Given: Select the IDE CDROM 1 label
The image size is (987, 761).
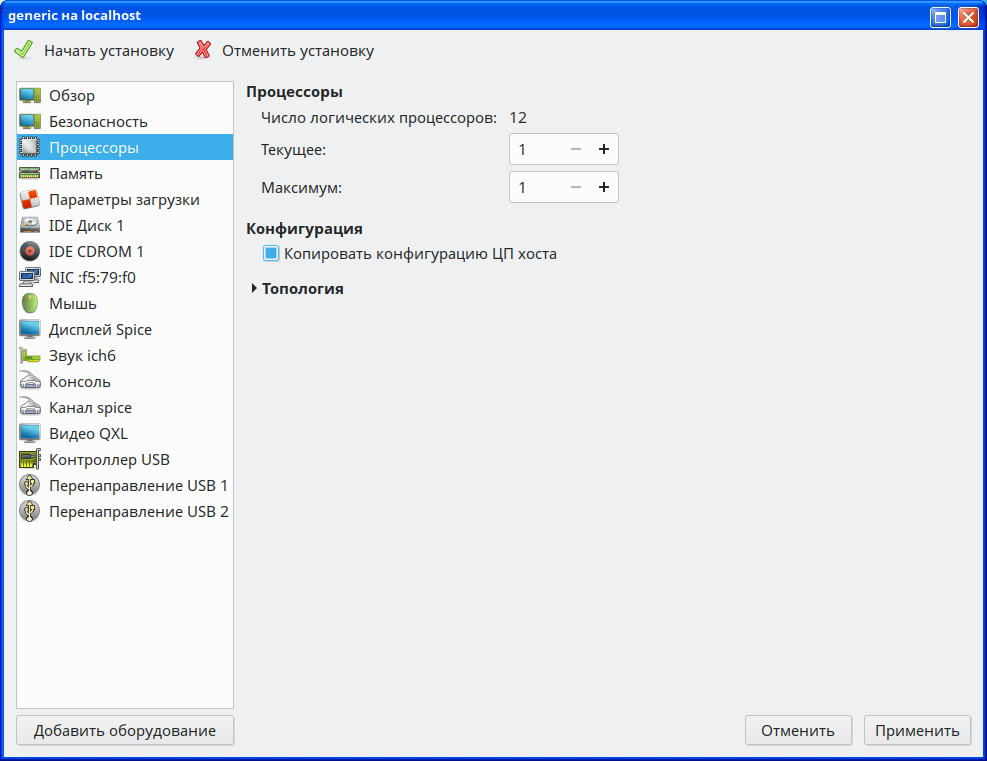Looking at the screenshot, I should pyautogui.click(x=96, y=252).
